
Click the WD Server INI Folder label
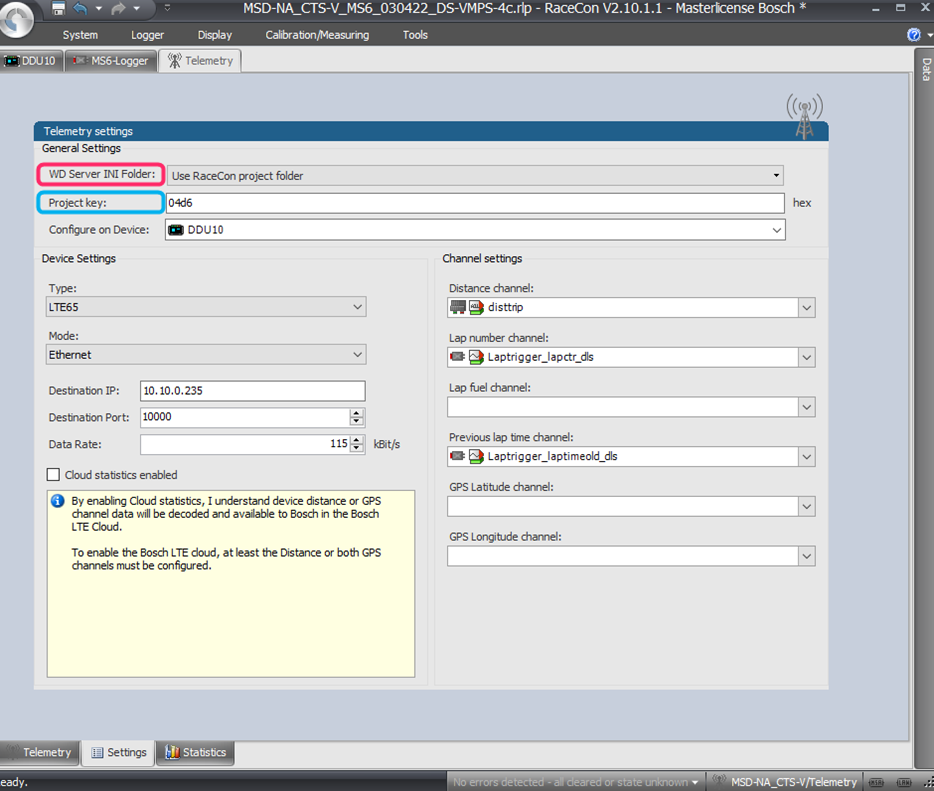(102, 174)
